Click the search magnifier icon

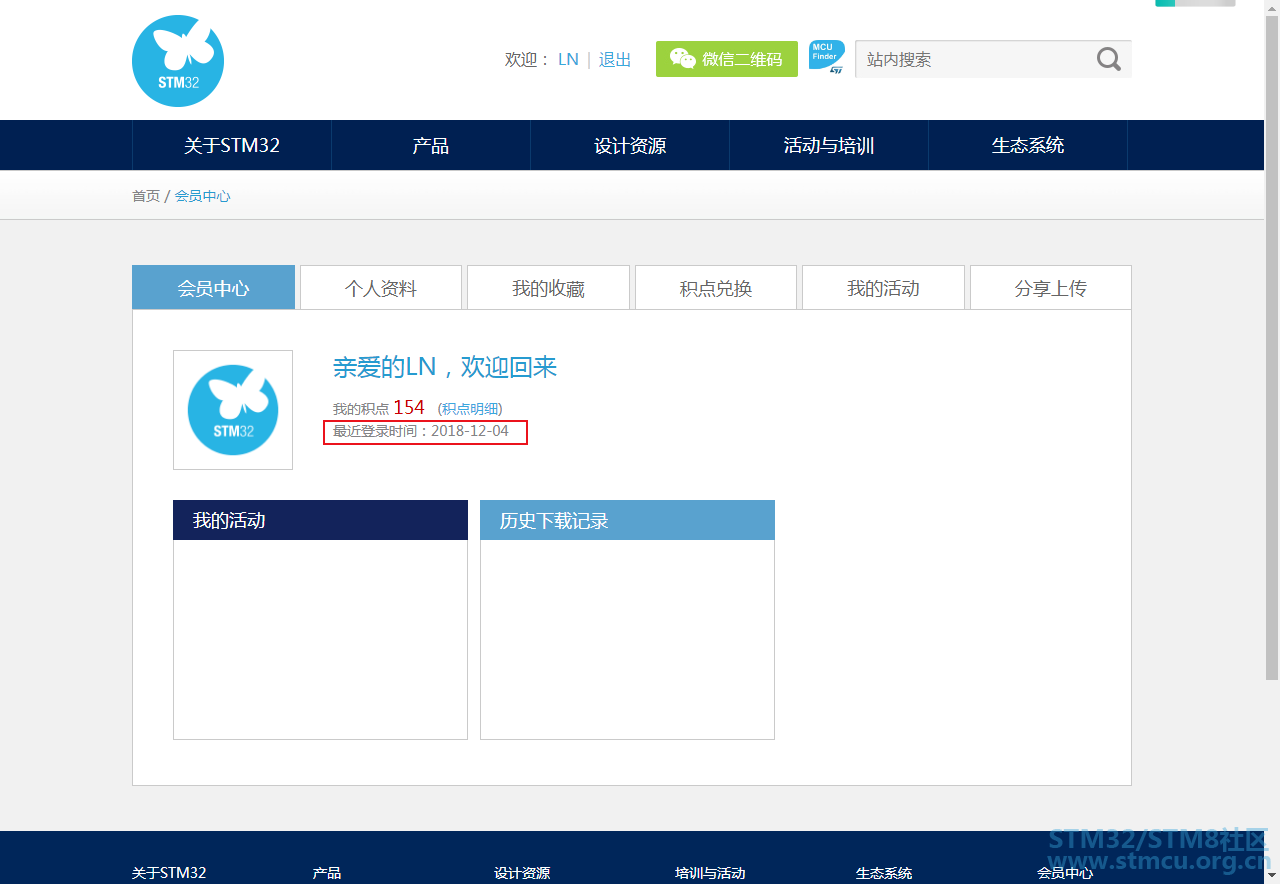pos(1108,59)
